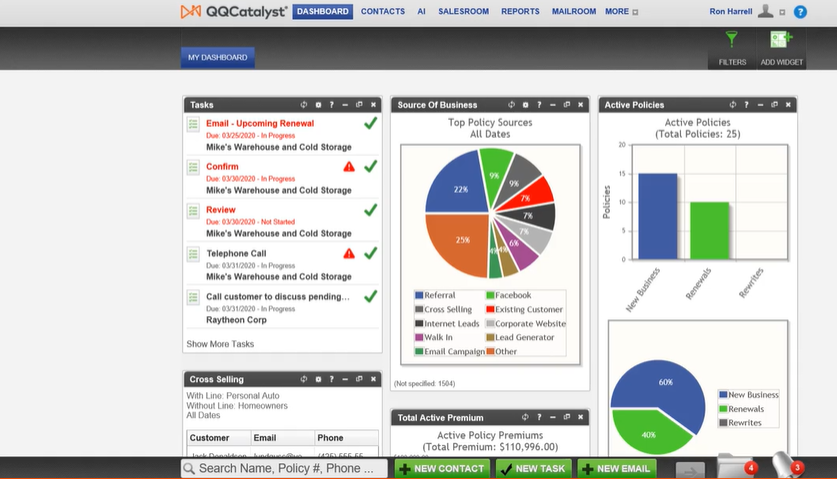
Task: Click the Add Widget icon
Action: [781, 40]
